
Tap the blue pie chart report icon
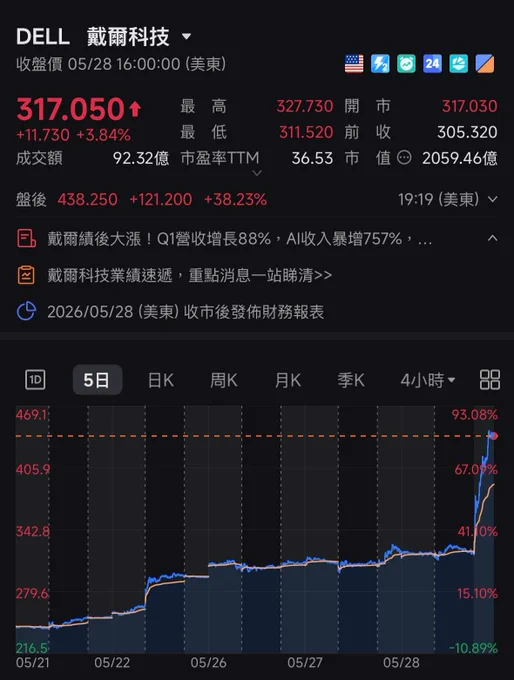26,311
